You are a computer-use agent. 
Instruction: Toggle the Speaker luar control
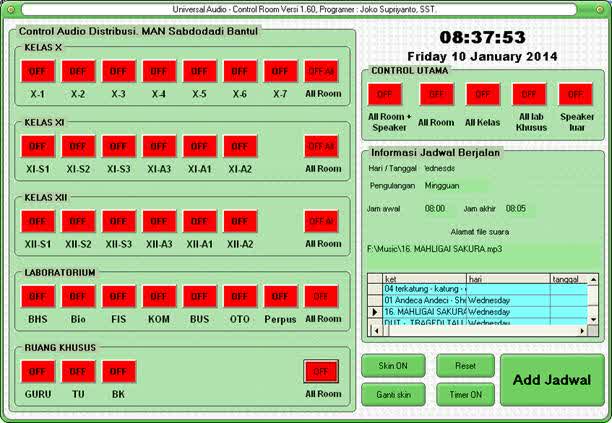[575, 94]
